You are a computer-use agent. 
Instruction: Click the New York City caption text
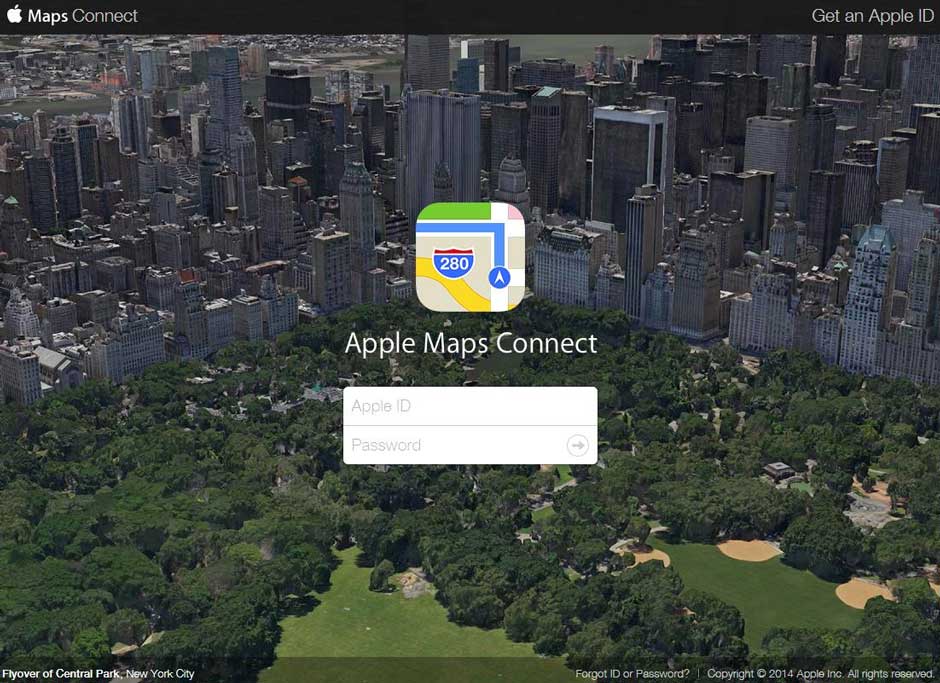[160, 674]
